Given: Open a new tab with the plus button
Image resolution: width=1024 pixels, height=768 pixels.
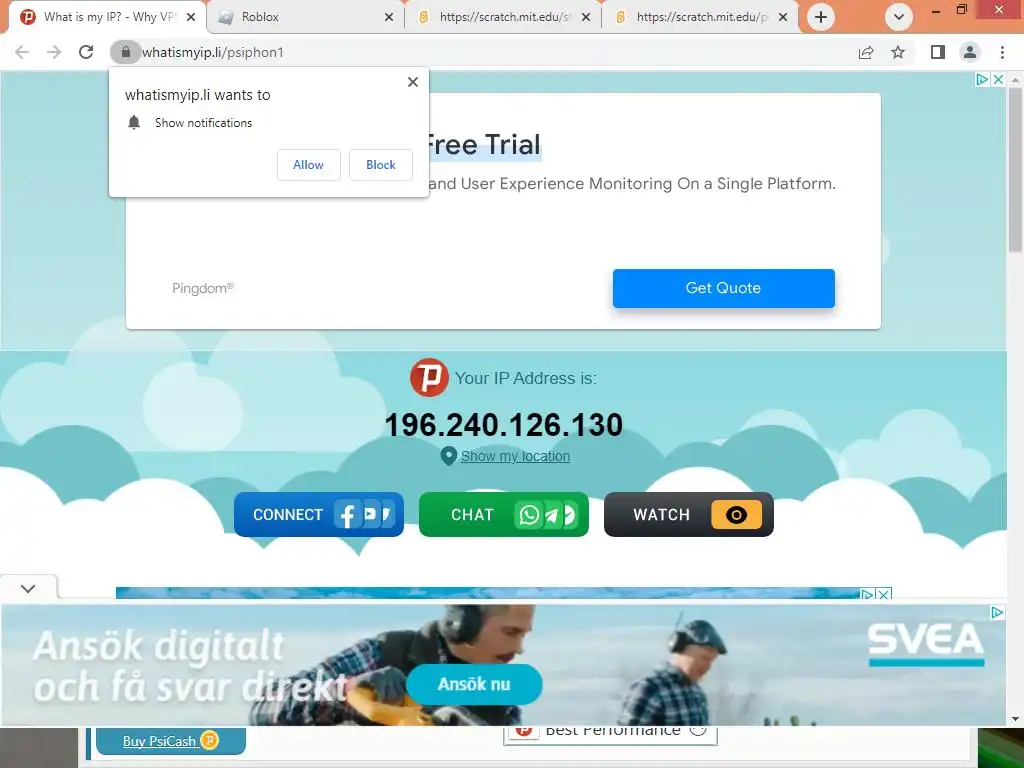Looking at the screenshot, I should tap(821, 17).
